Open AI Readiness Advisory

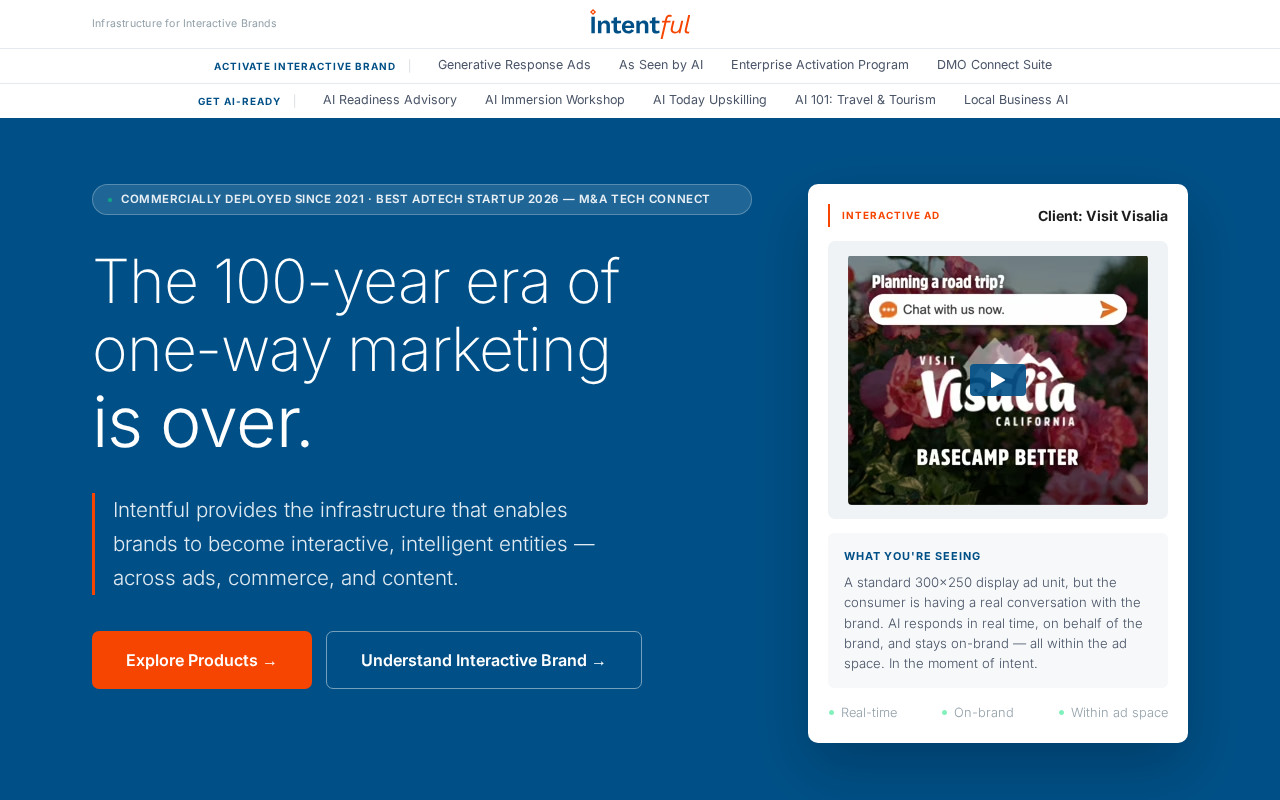point(390,100)
